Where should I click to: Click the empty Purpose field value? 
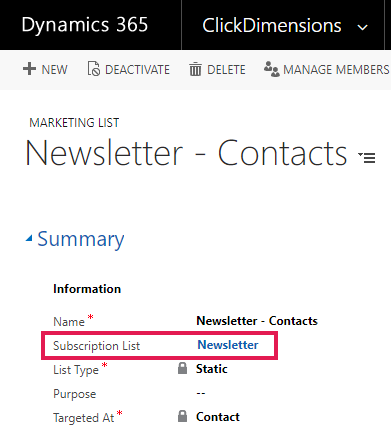[201, 393]
